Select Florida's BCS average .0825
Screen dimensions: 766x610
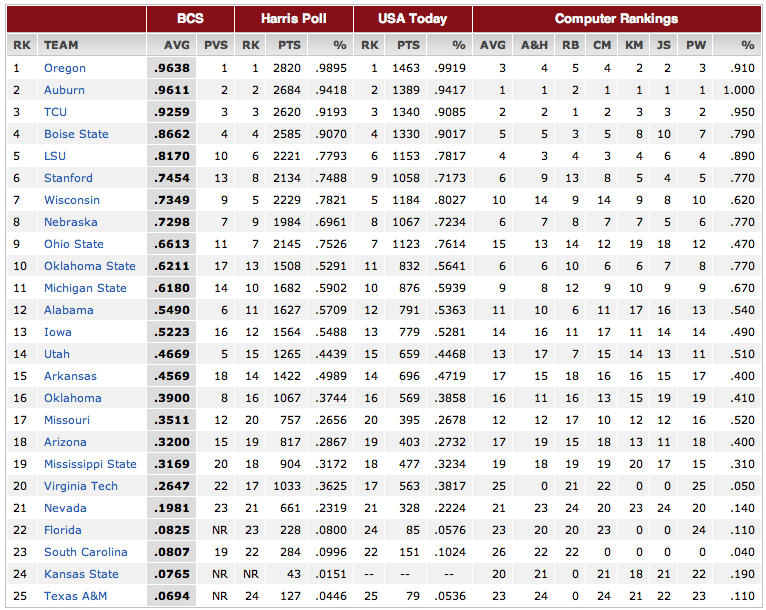172,529
